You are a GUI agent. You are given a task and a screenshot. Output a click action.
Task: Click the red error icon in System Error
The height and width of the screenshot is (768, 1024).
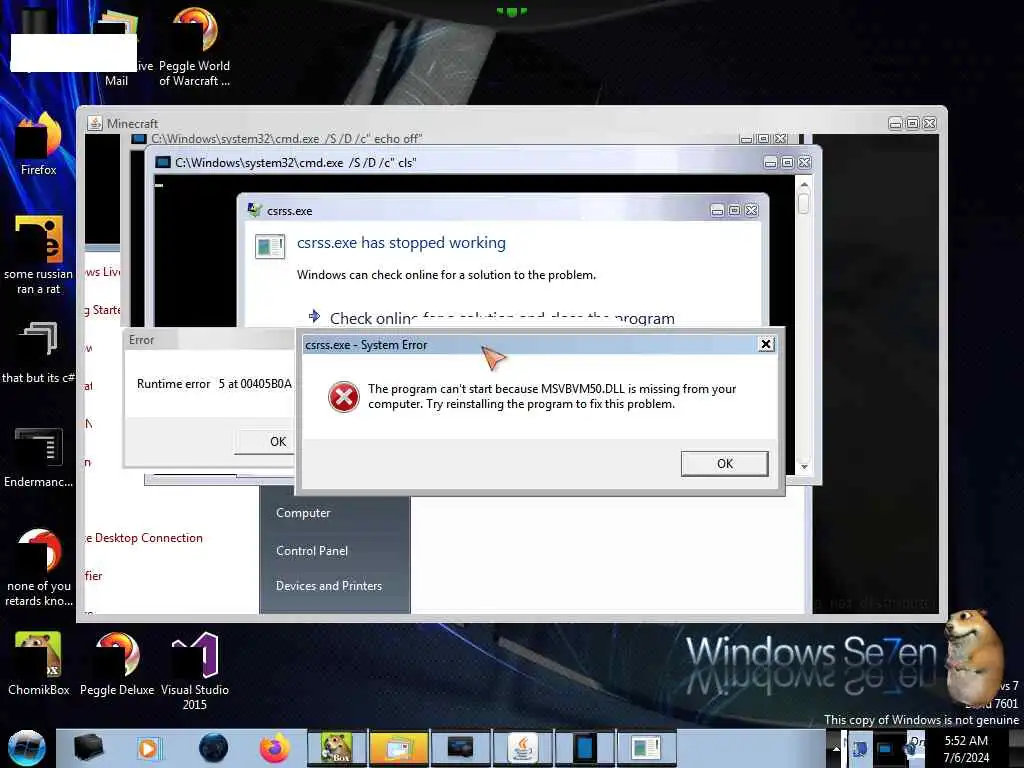coord(344,397)
